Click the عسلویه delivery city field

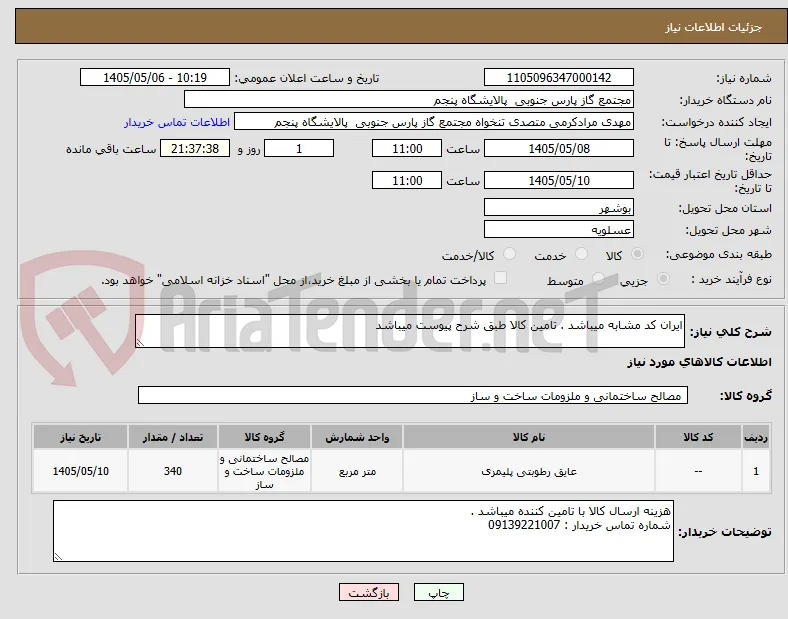click(x=559, y=230)
